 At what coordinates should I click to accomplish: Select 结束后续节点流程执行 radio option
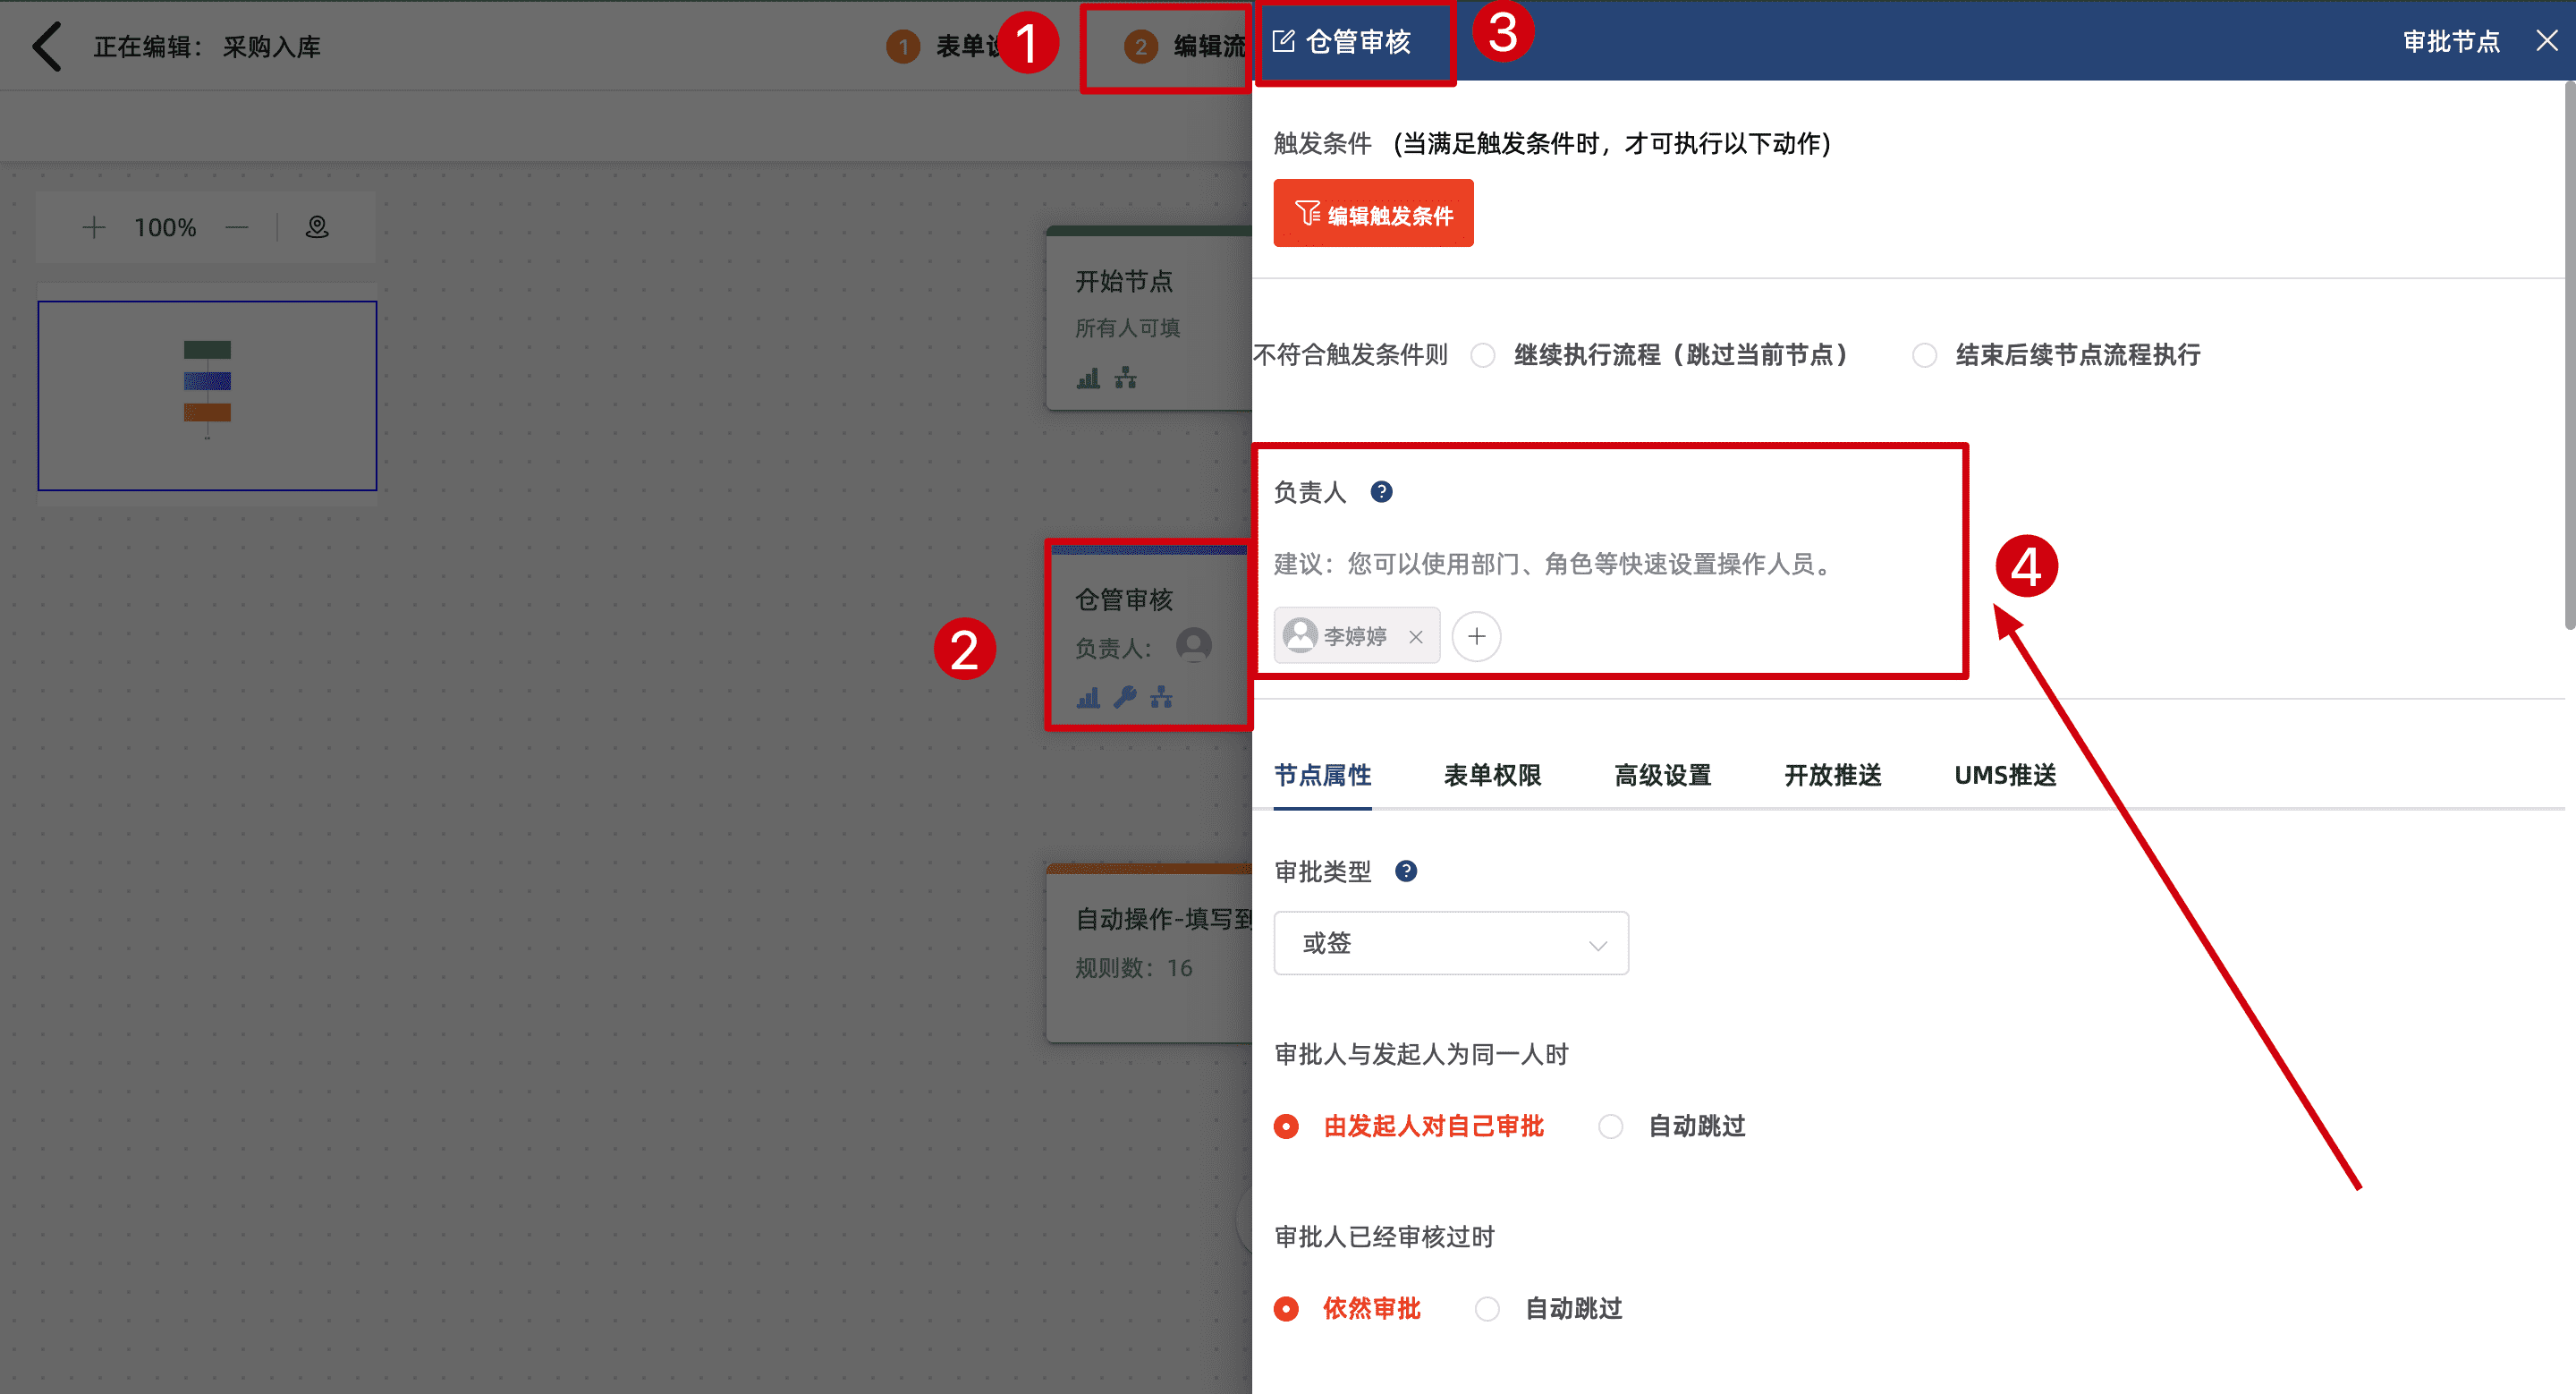(x=1924, y=355)
